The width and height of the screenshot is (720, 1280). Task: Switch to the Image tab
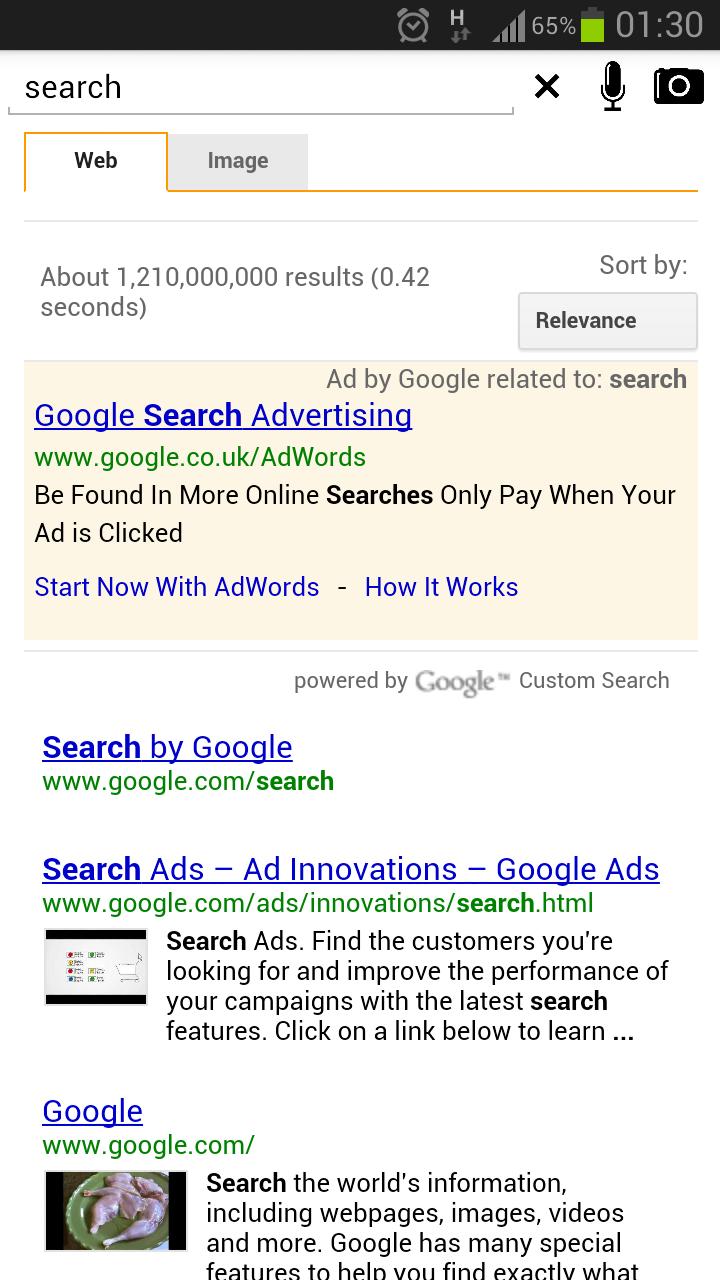237,161
